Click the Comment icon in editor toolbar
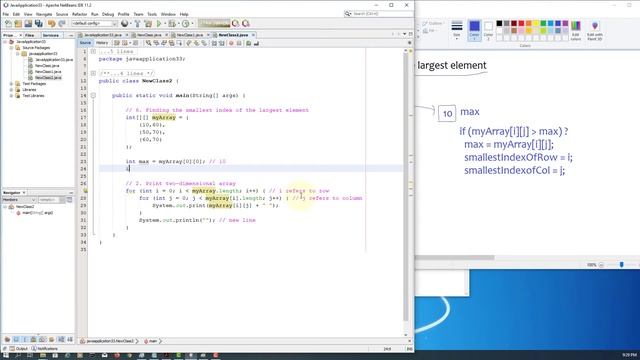 click(249, 43)
